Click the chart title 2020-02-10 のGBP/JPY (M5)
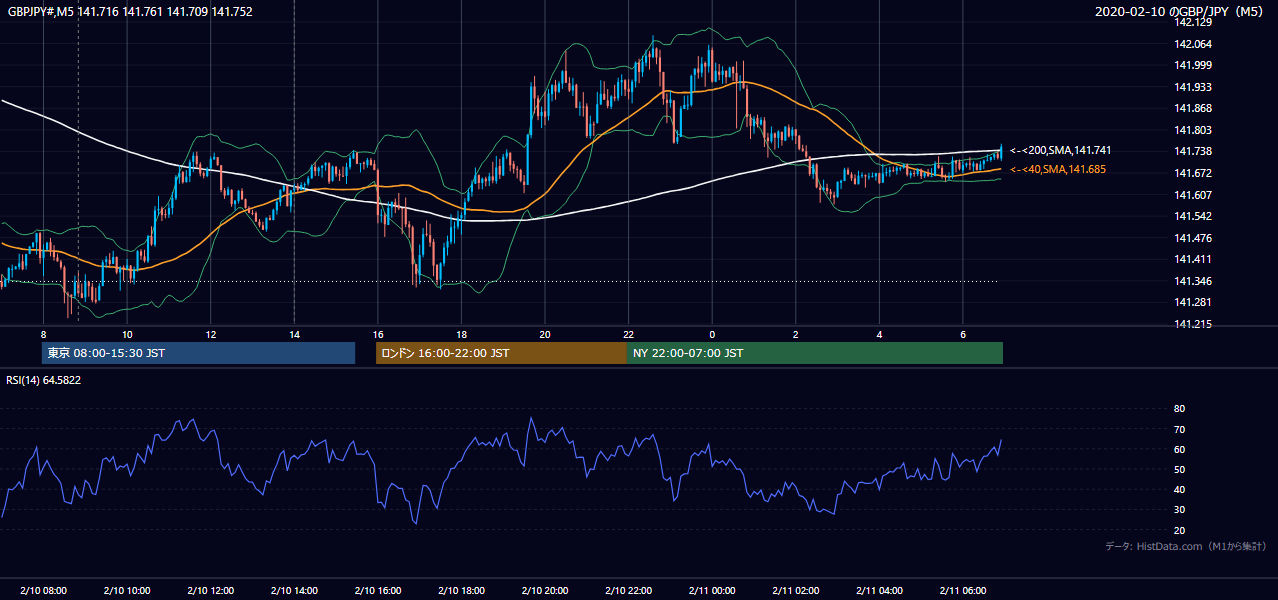Viewport: 1278px width, 600px height. [x=1180, y=12]
